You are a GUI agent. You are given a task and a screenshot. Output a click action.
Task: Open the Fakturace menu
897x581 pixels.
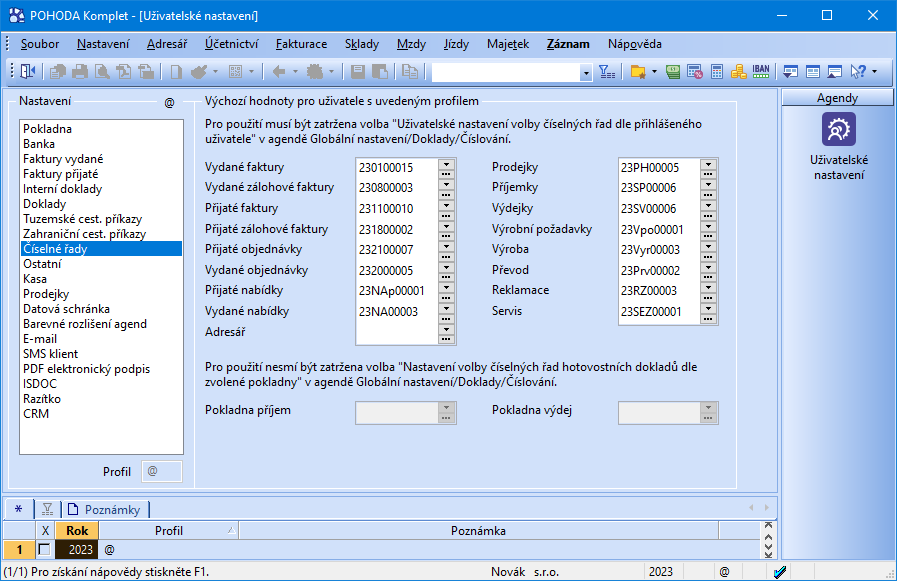(x=301, y=44)
